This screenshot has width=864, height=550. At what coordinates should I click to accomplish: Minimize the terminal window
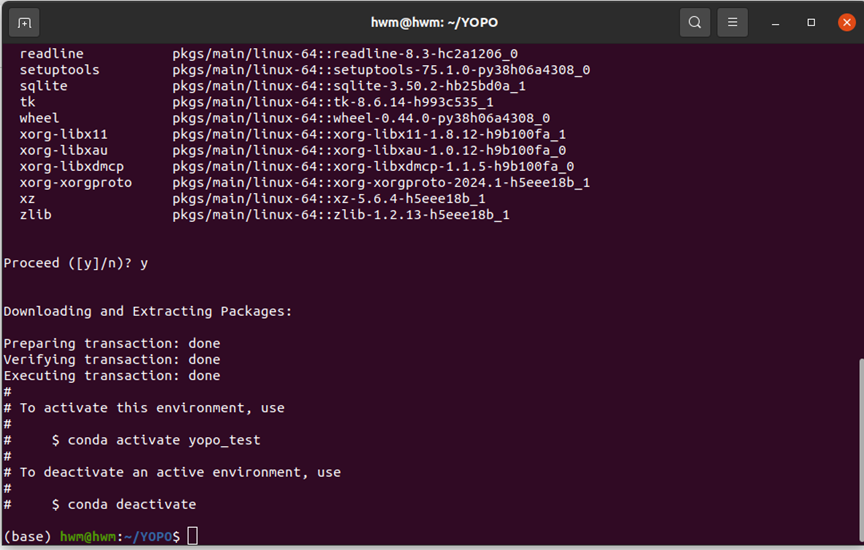pos(775,23)
